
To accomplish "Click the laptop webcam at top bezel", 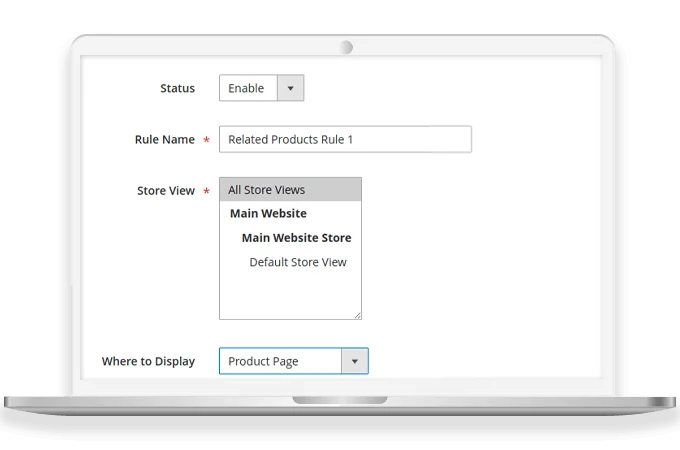I will (x=345, y=47).
